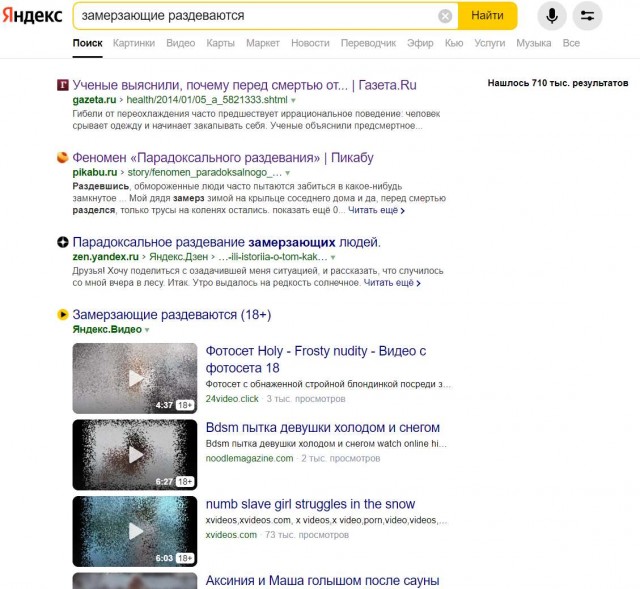The height and width of the screenshot is (589, 640).
Task: Open Парадоксальное раздевание замерзающих людей link
Action: click(x=227, y=242)
